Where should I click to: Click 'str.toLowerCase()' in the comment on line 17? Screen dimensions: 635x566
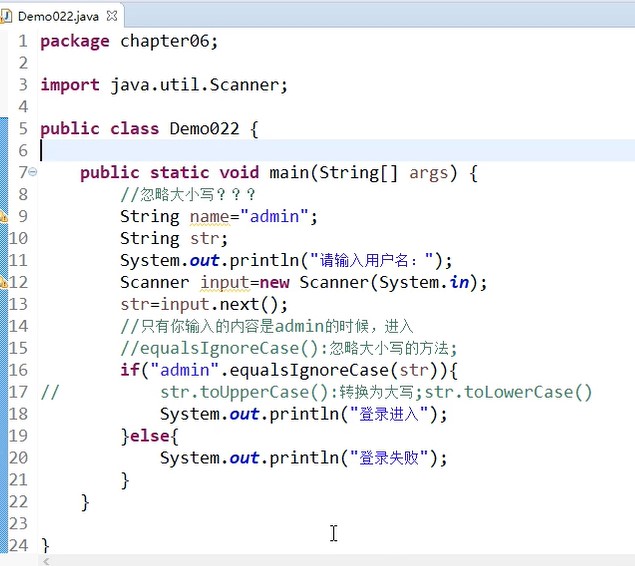pos(508,392)
